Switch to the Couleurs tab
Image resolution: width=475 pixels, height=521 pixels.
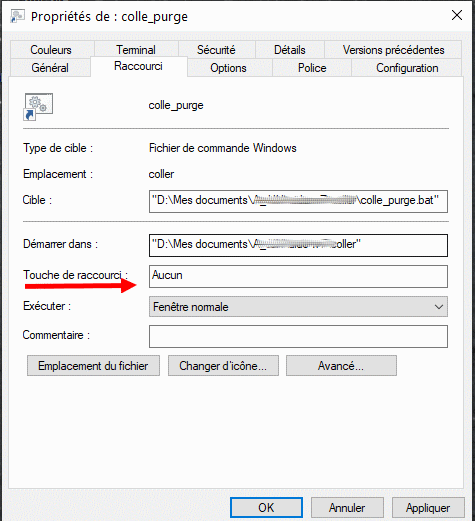pos(51,50)
